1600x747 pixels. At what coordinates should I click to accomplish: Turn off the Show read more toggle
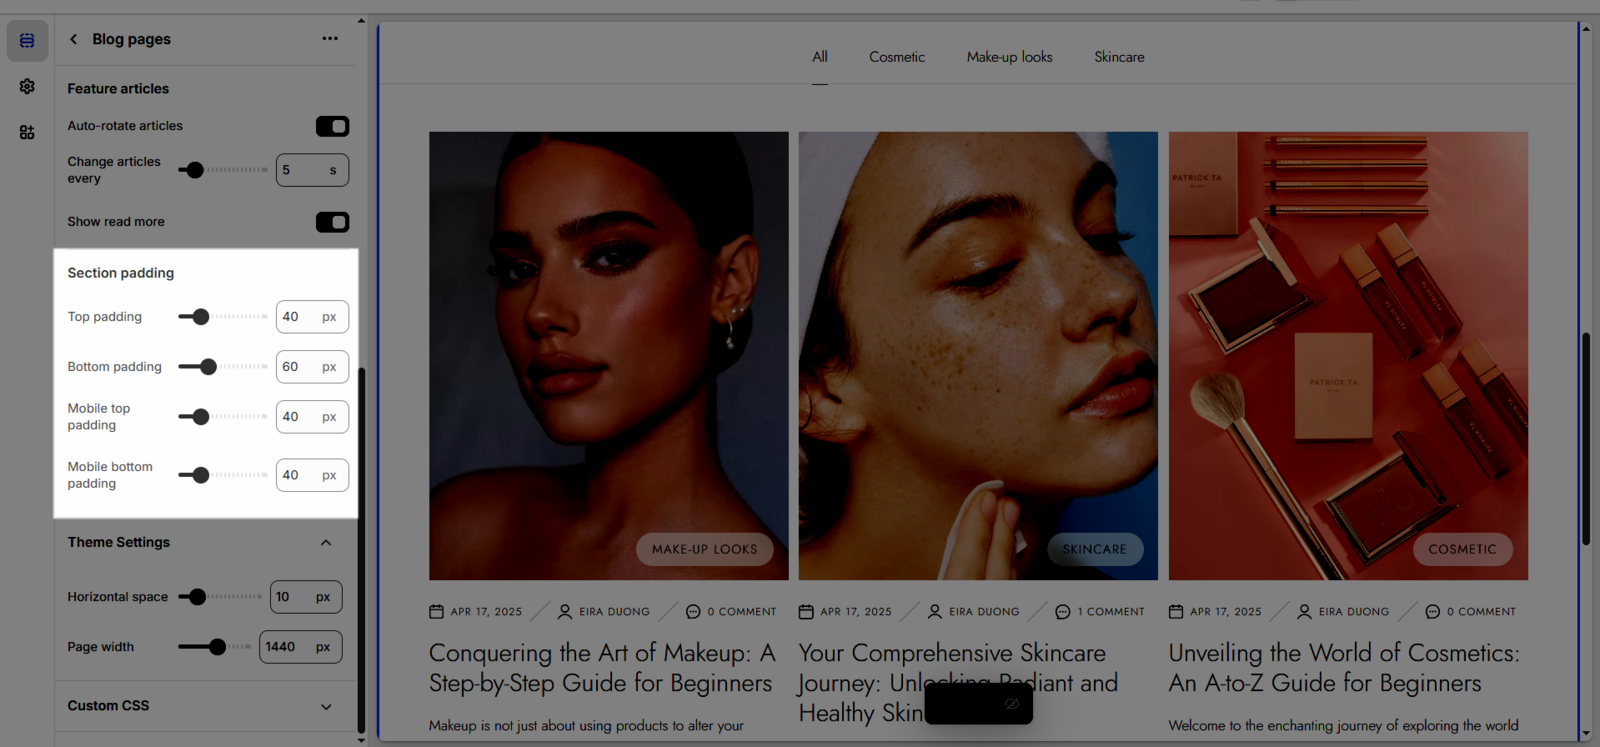tap(332, 222)
